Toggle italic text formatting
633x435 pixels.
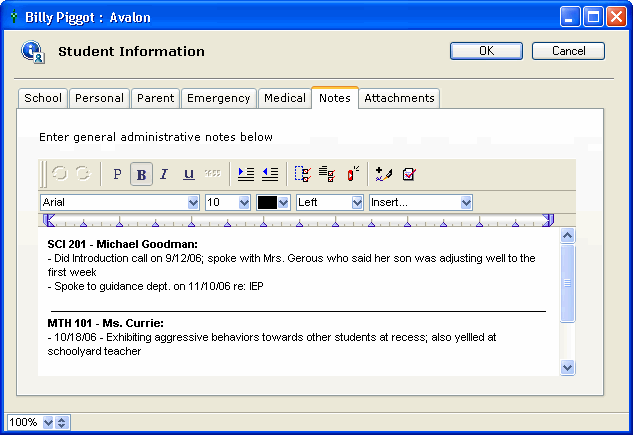coord(164,174)
